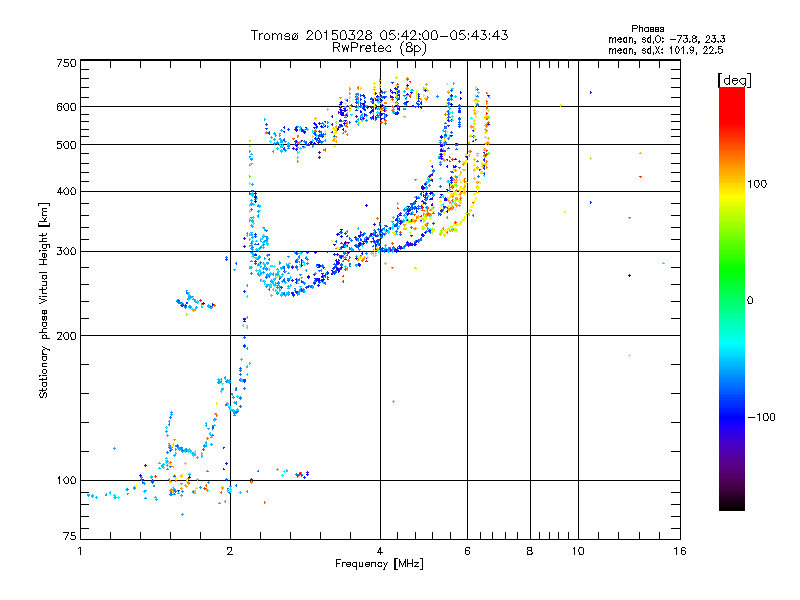800x600 pixels.
Task: Click the plot title 'Tromsø 20150328 05:42:00-05:43:43'
Action: tap(379, 35)
